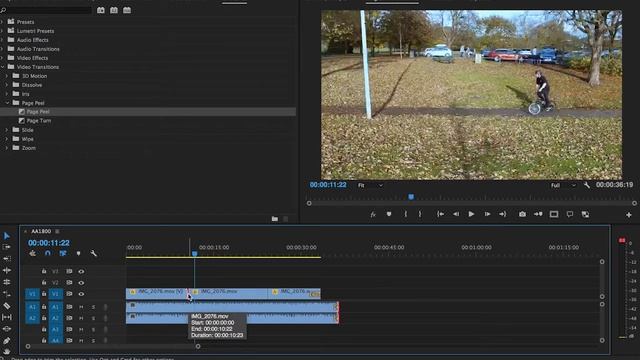Select the Slip tool
This screenshot has width=640, height=360.
[x=7, y=317]
